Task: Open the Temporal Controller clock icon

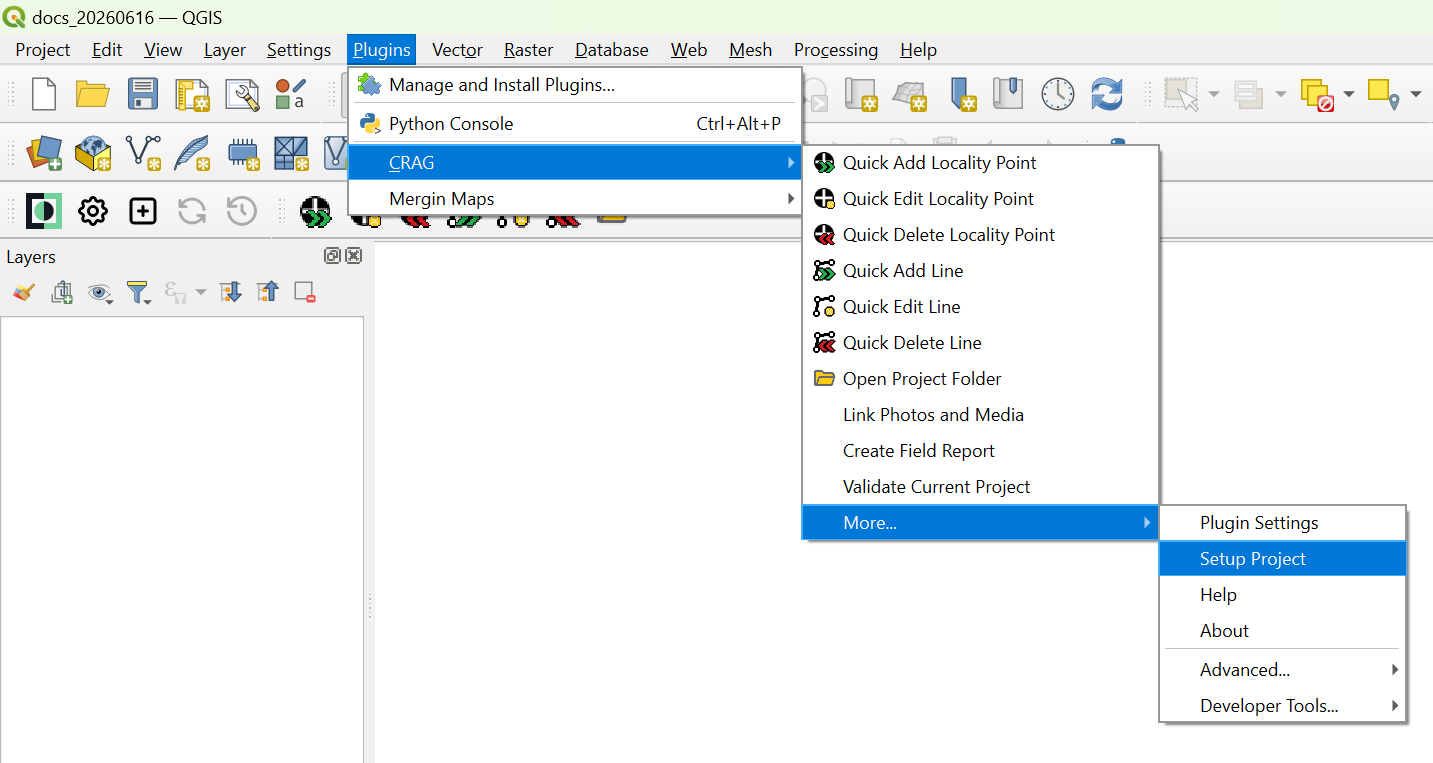Action: (x=1057, y=94)
